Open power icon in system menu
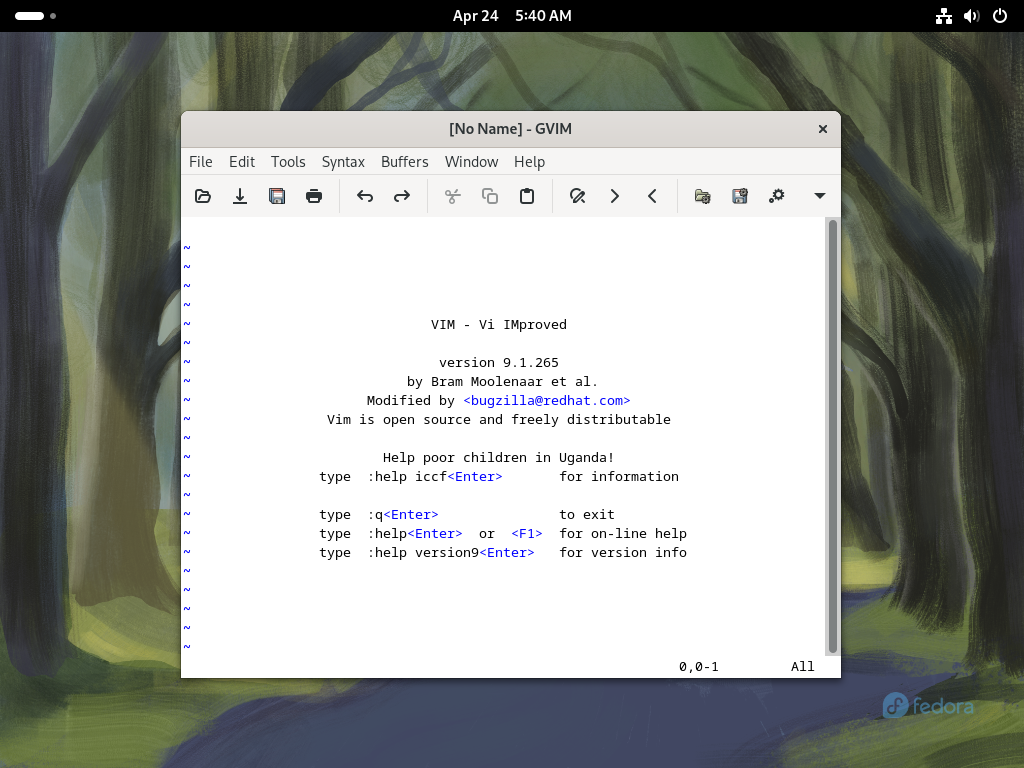1024x768 pixels. pos(1000,16)
